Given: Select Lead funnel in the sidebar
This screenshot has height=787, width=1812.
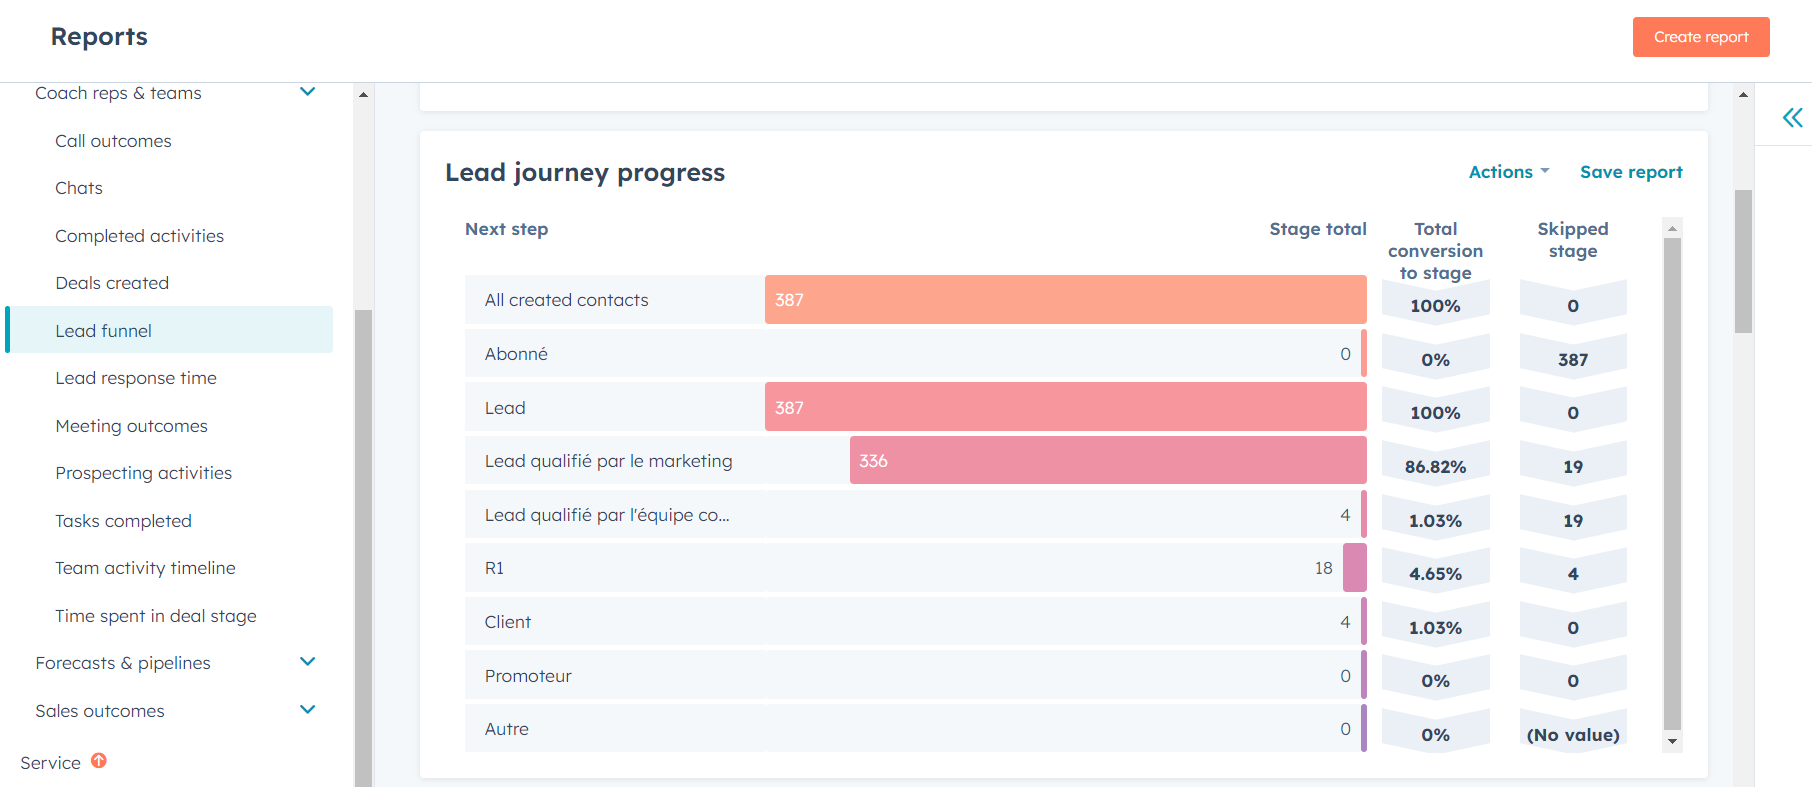Looking at the screenshot, I should tap(104, 330).
